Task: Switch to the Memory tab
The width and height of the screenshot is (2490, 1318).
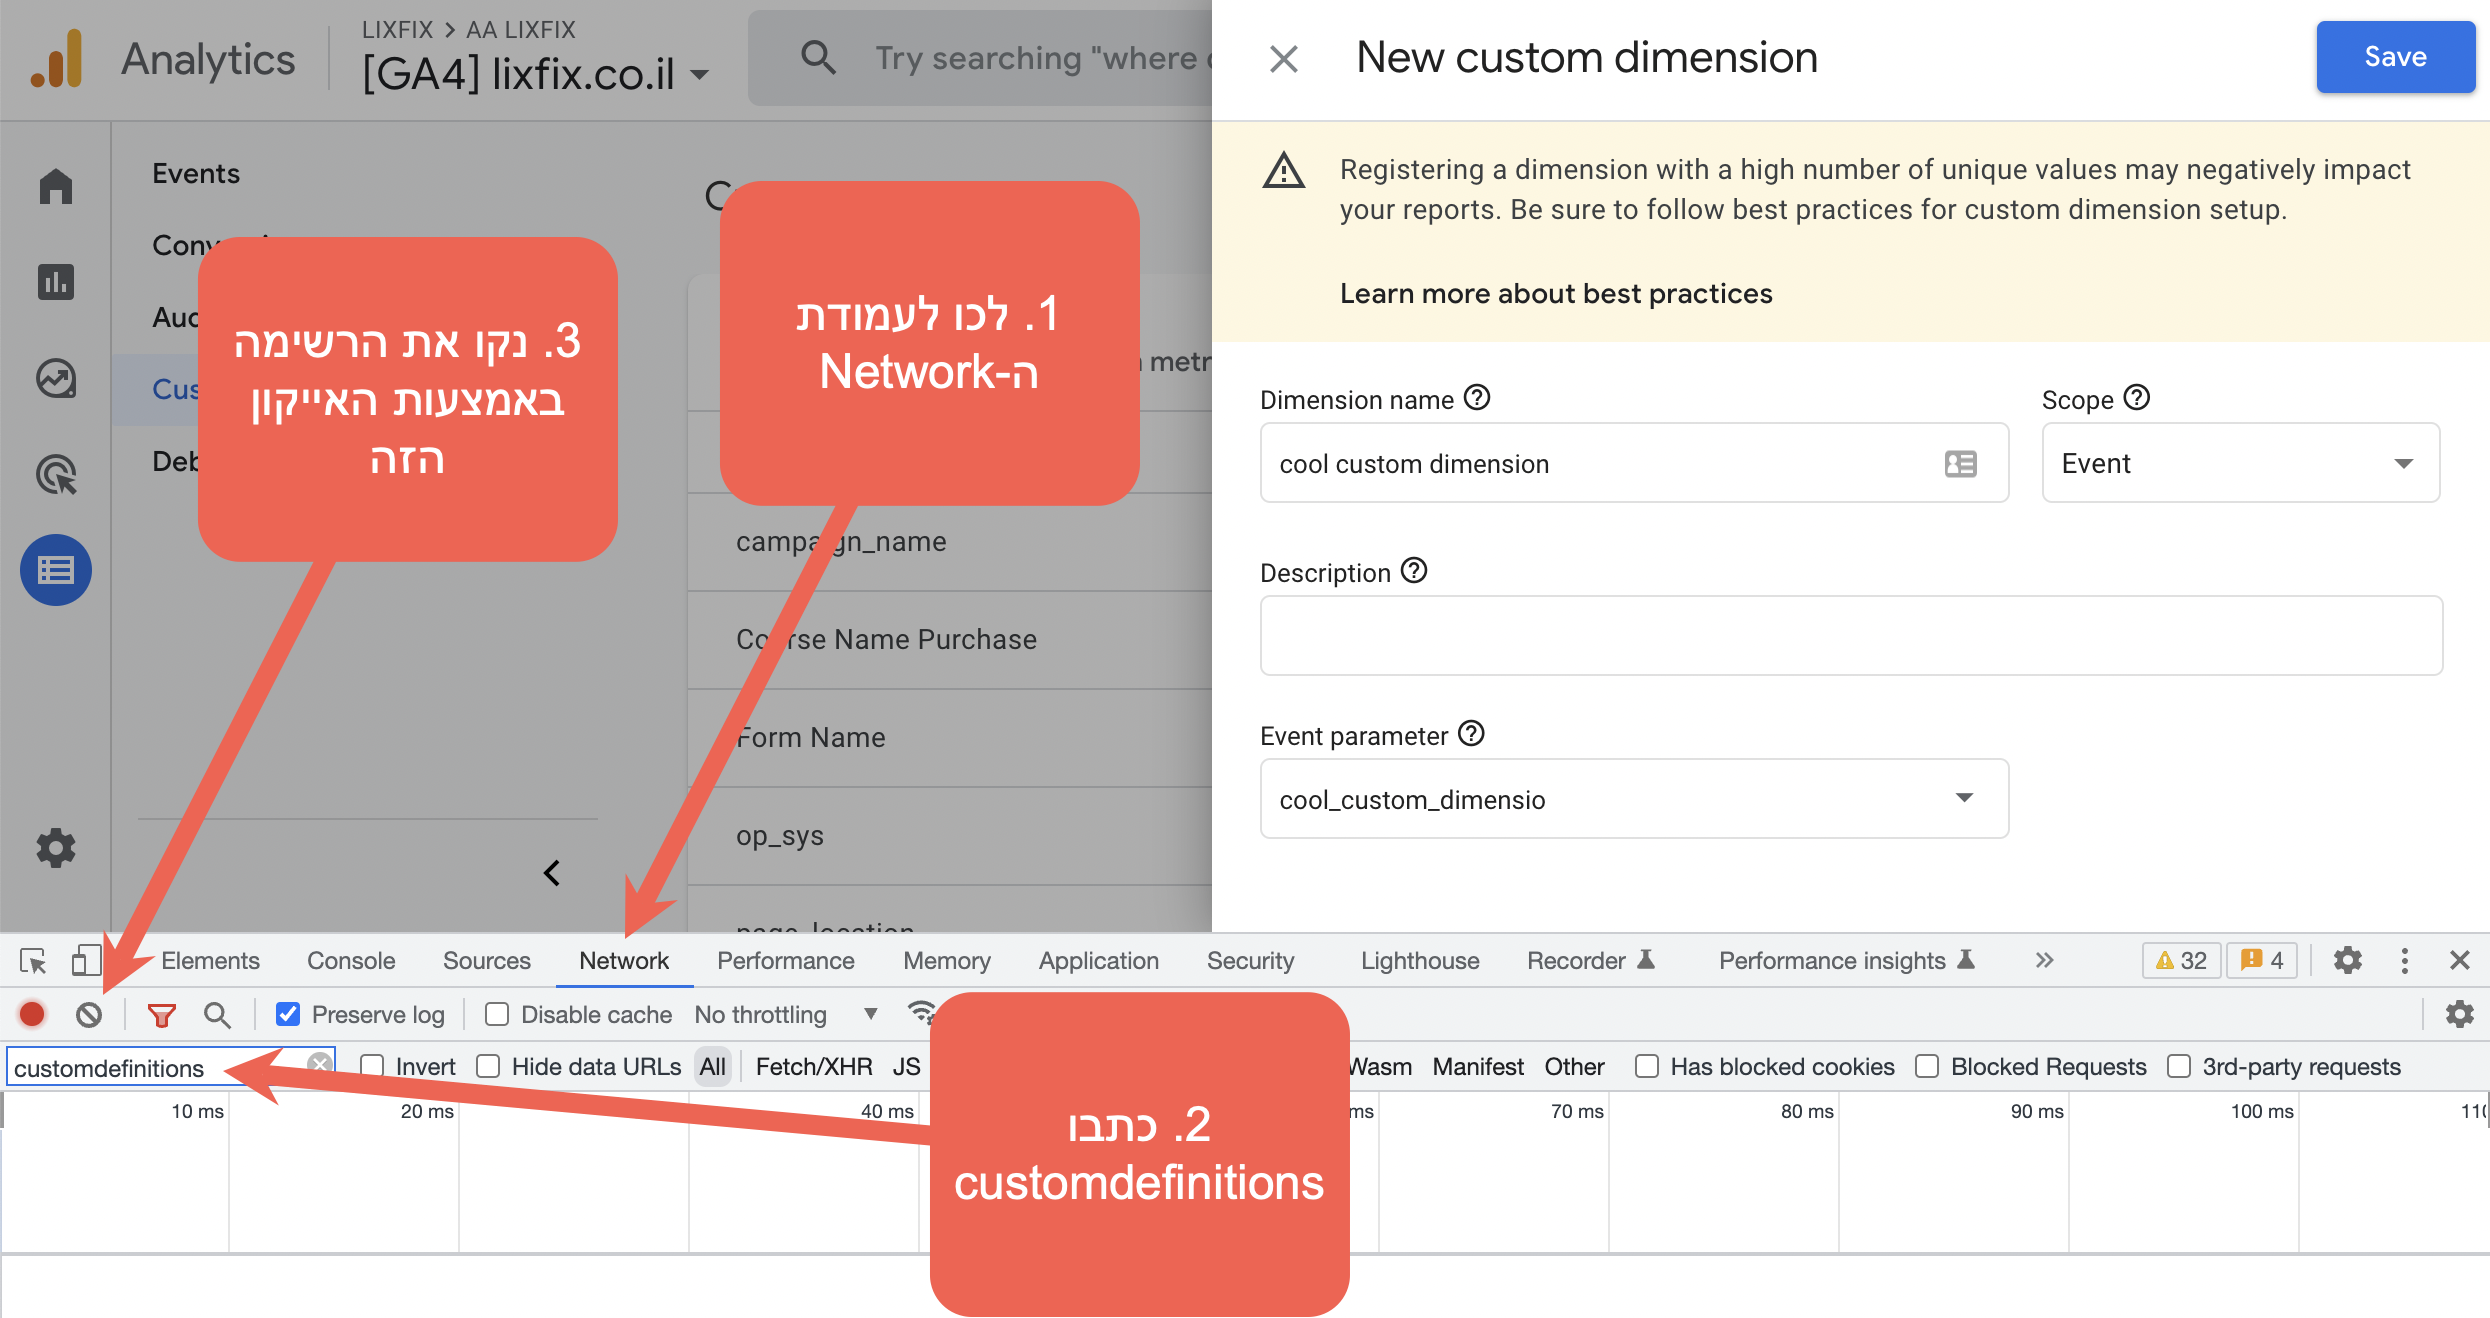Action: (x=947, y=961)
